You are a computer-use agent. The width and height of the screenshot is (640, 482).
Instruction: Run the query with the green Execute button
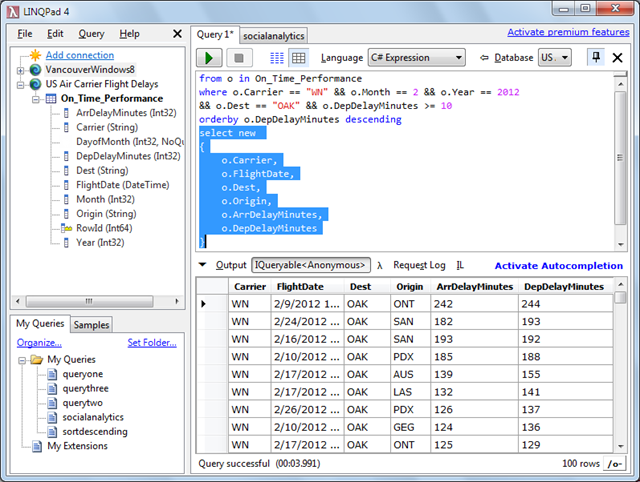(x=209, y=58)
